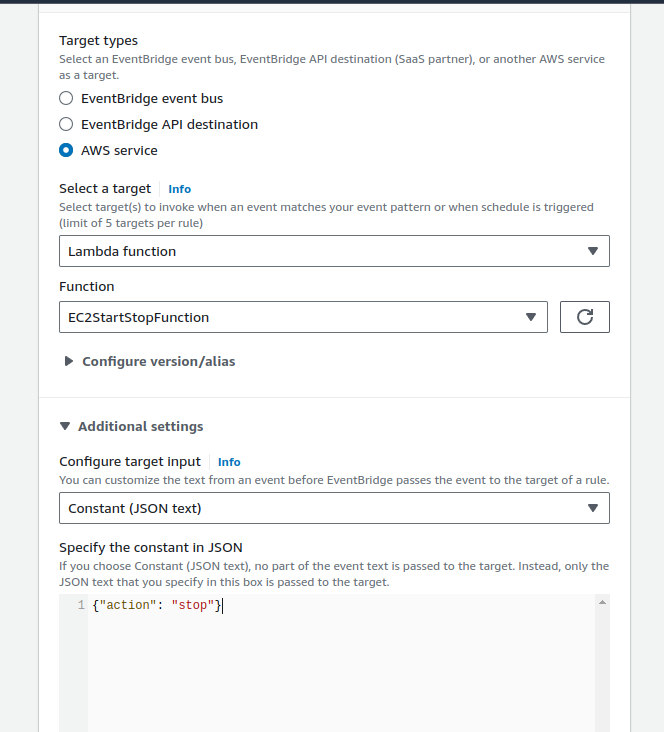Click the arrow on EC2StartStopFunction selector
The image size is (664, 732).
coord(531,317)
